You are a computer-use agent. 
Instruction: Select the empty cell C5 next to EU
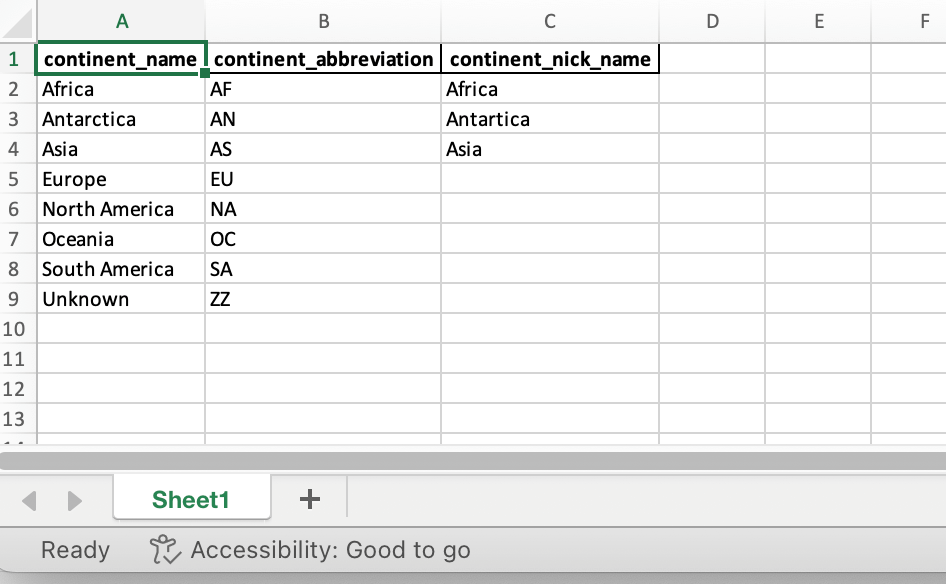pyautogui.click(x=550, y=179)
